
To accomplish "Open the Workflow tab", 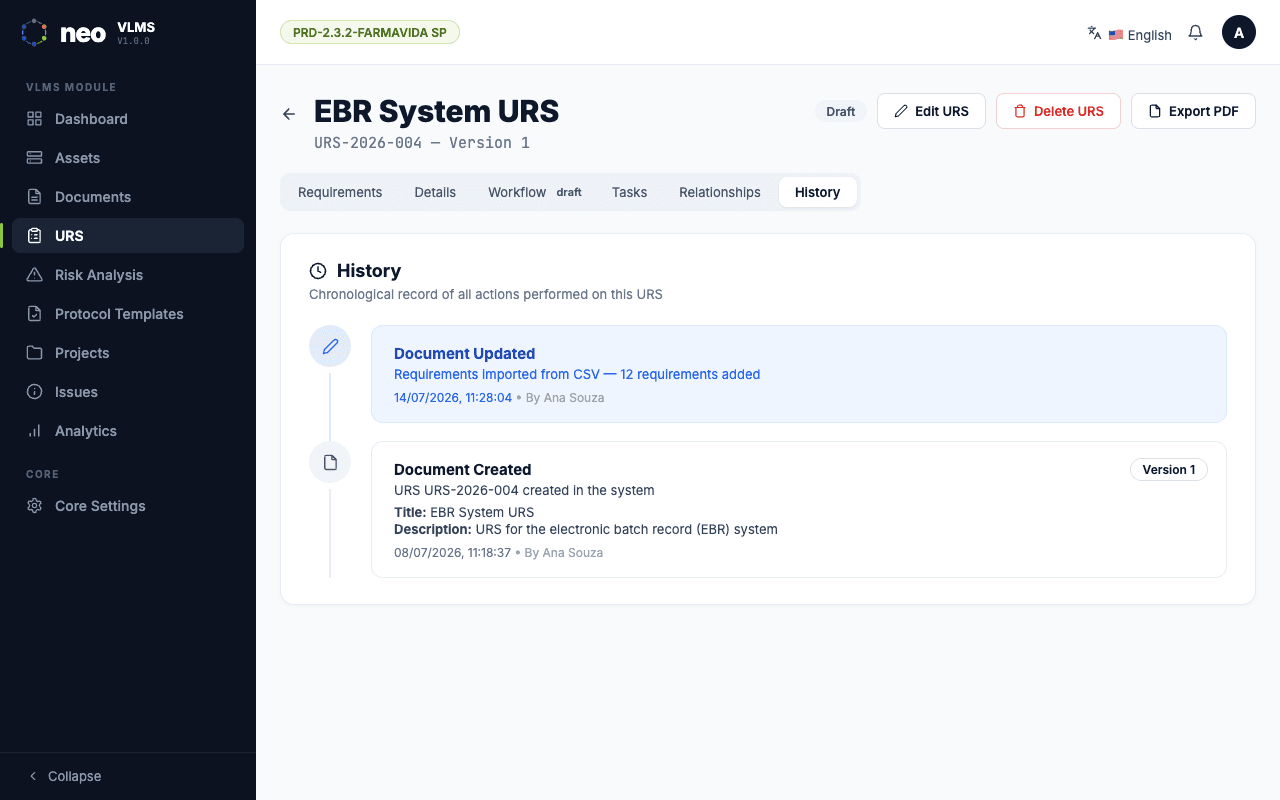I will coord(535,192).
